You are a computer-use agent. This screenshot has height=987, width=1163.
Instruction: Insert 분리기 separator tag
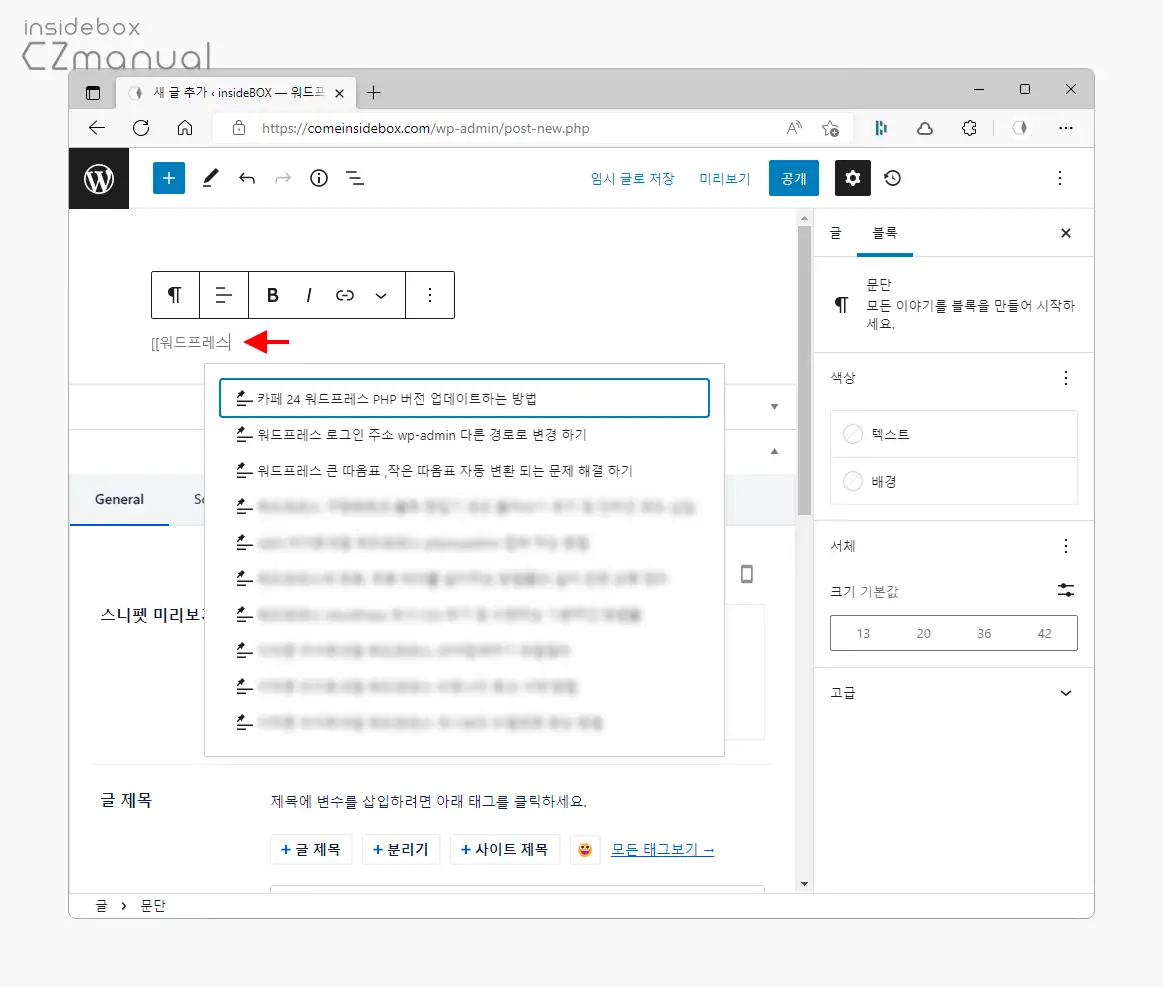point(401,850)
